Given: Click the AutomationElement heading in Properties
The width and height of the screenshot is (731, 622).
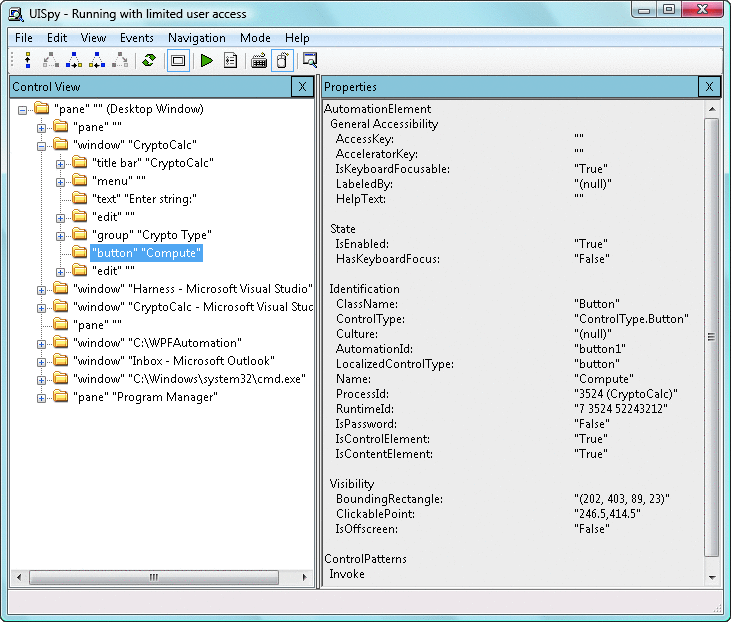Looking at the screenshot, I should pyautogui.click(x=377, y=109).
